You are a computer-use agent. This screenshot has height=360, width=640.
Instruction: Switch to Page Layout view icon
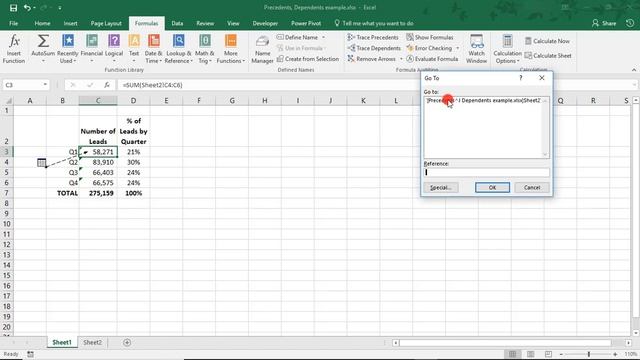pyautogui.click(x=531, y=354)
